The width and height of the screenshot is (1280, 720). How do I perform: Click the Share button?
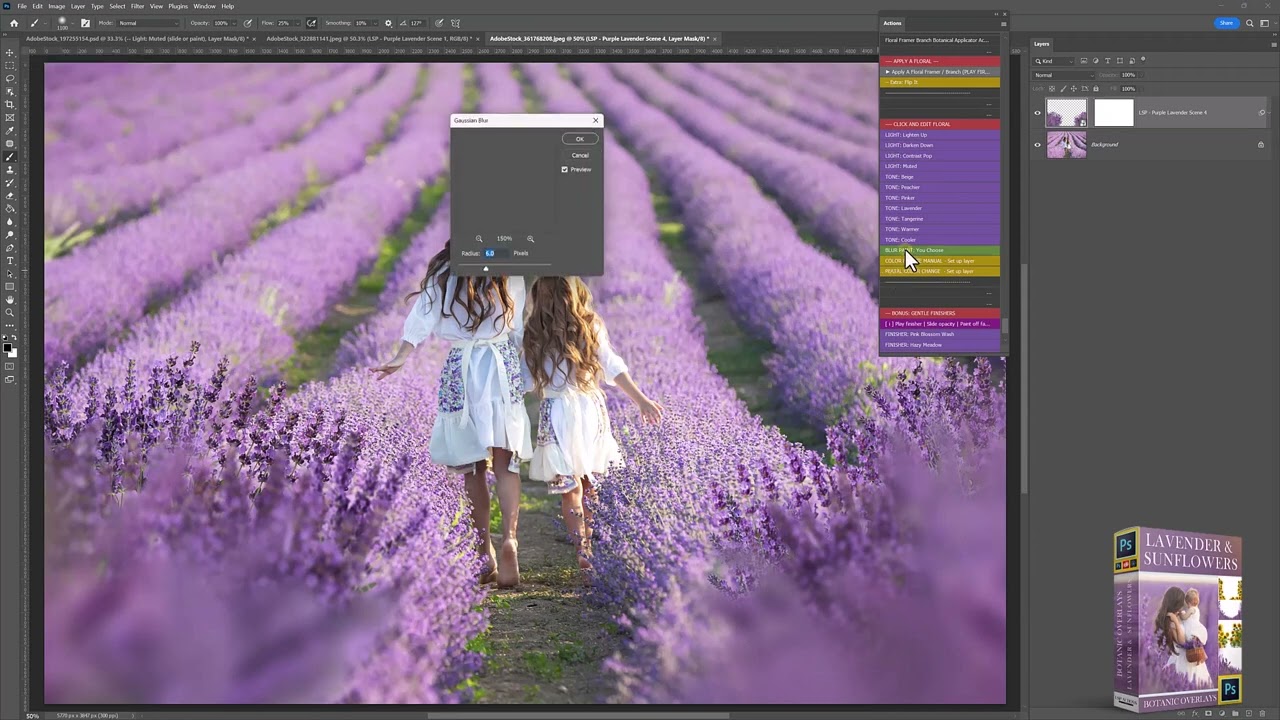[1226, 23]
